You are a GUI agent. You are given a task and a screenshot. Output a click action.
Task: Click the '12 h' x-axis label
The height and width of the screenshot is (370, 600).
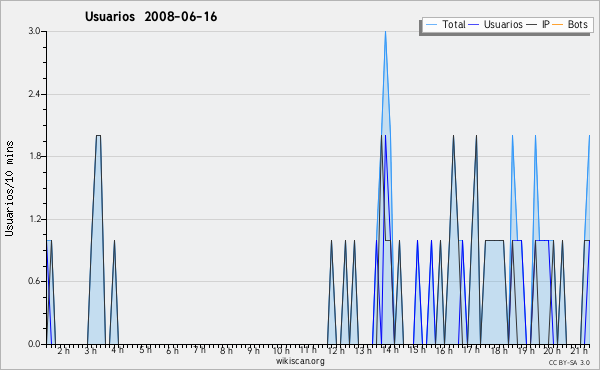(336, 351)
